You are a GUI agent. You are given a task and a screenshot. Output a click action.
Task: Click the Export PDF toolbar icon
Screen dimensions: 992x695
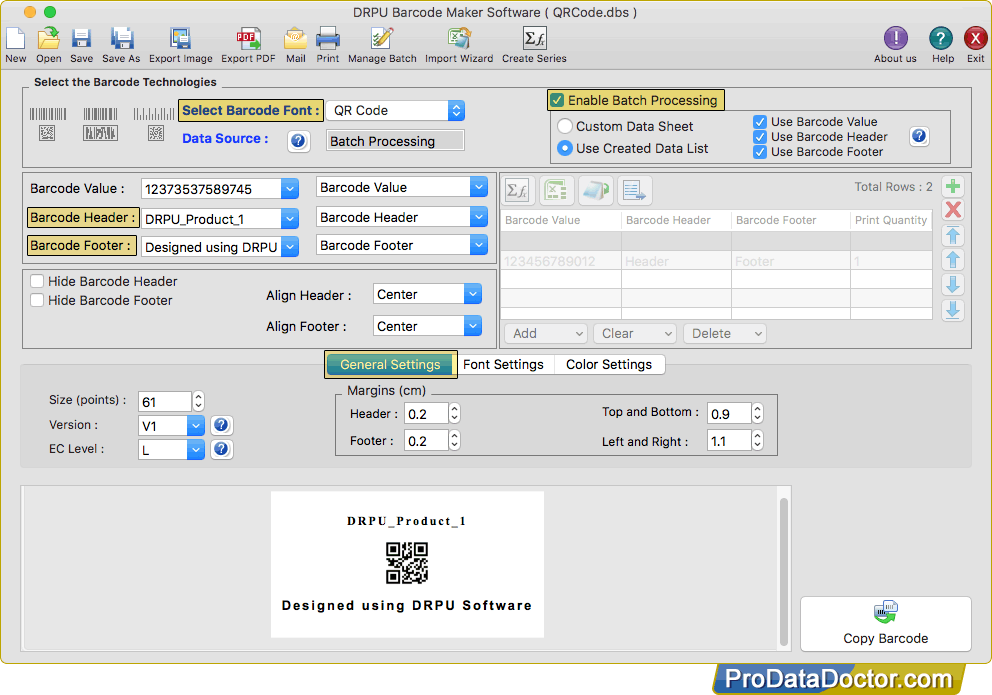[x=248, y=39]
